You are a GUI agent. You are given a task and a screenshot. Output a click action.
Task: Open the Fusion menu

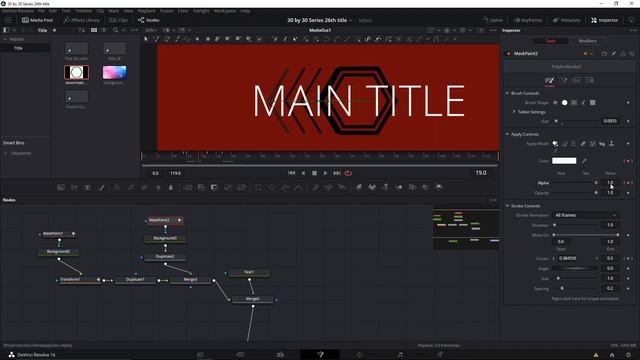coord(167,11)
